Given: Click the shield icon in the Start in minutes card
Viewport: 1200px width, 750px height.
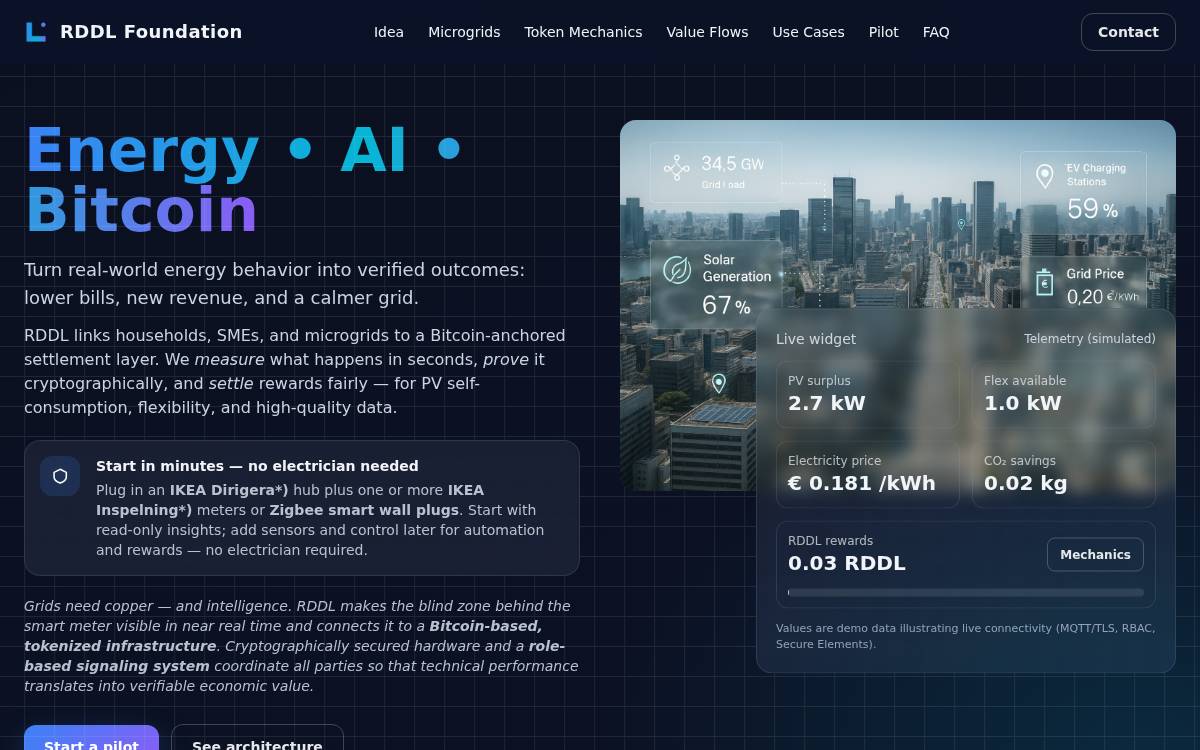Looking at the screenshot, I should point(60,476).
